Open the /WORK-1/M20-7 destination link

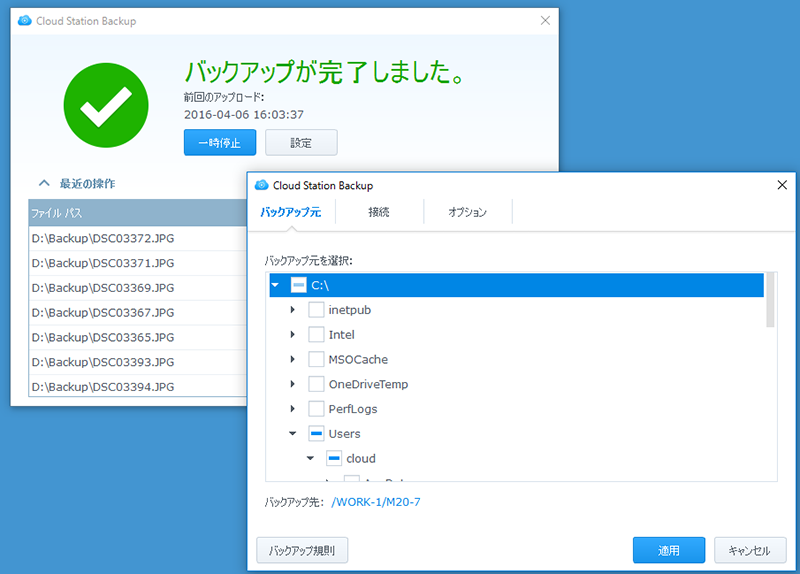pos(376,502)
